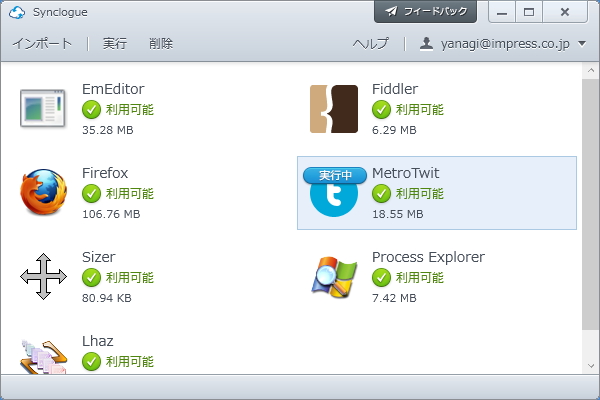
Task: Minimize the Synclogue window
Action: click(x=502, y=12)
